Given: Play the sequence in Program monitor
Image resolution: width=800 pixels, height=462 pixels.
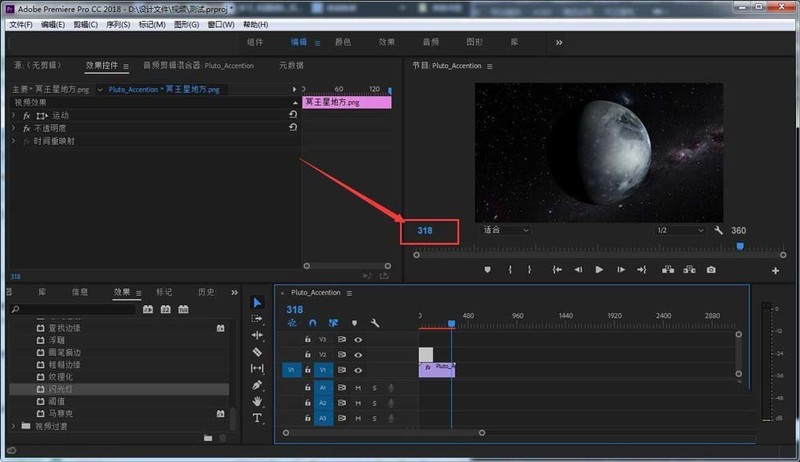Looking at the screenshot, I should coord(599,270).
